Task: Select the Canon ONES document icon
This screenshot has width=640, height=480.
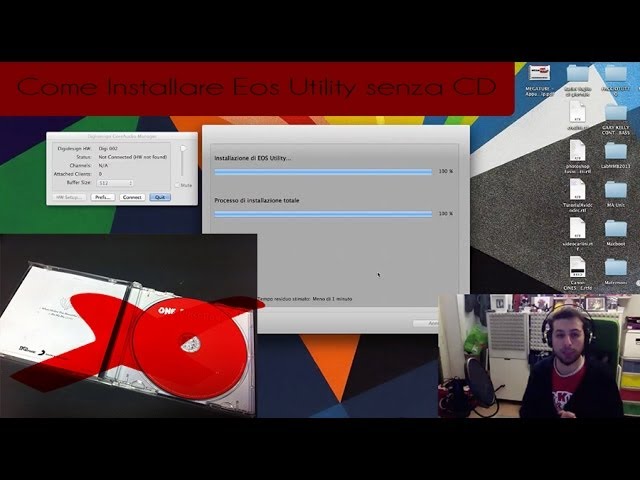Action: 577,267
